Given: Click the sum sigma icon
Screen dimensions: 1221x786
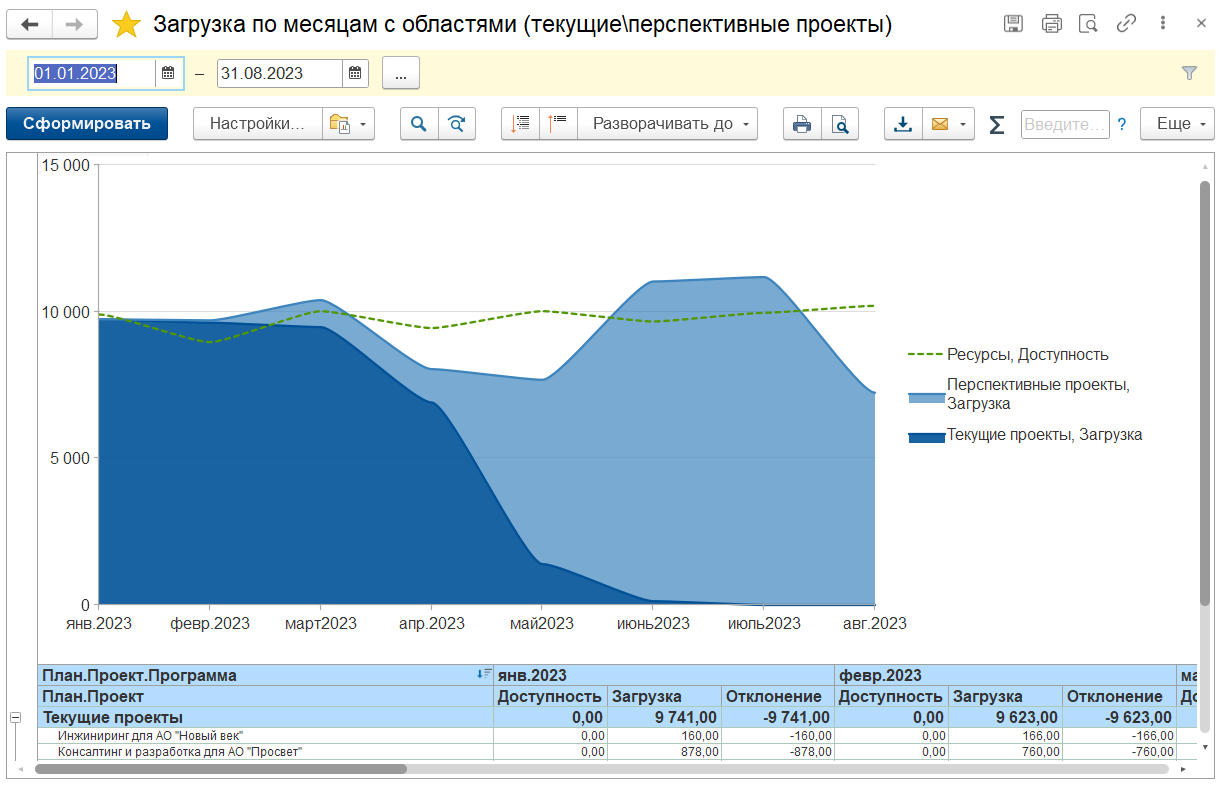Looking at the screenshot, I should 996,124.
